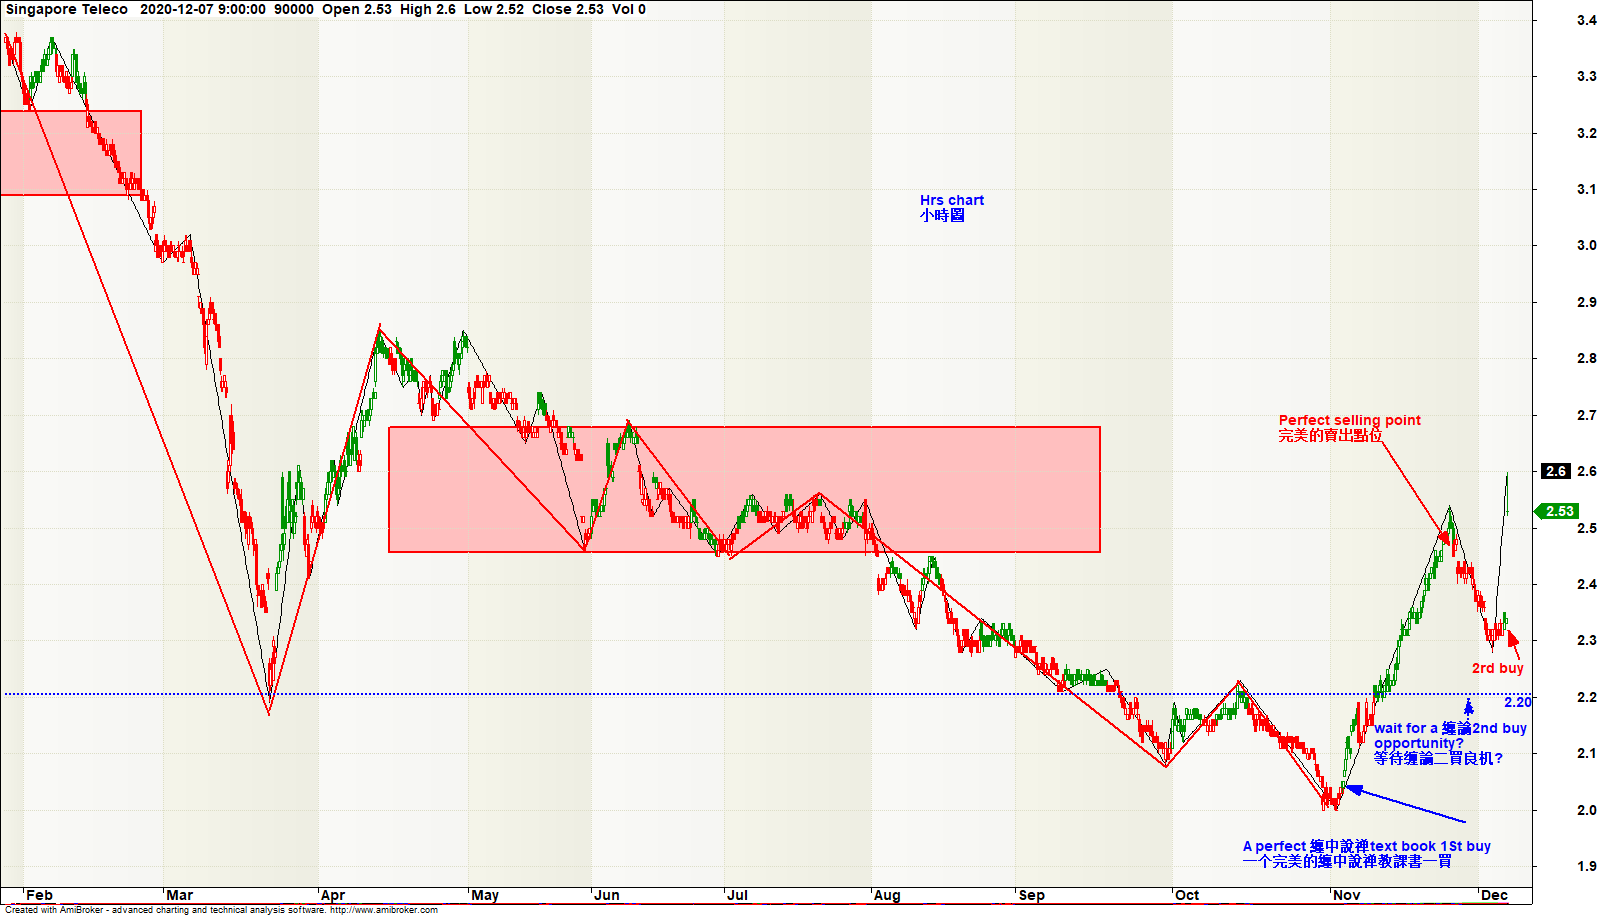Click the red 2rd buy label
This screenshot has height=916, width=1601.
[x=1497, y=668]
